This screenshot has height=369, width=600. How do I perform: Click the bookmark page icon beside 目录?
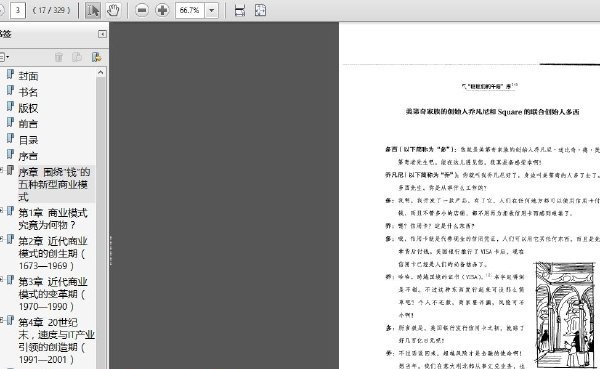[10, 139]
